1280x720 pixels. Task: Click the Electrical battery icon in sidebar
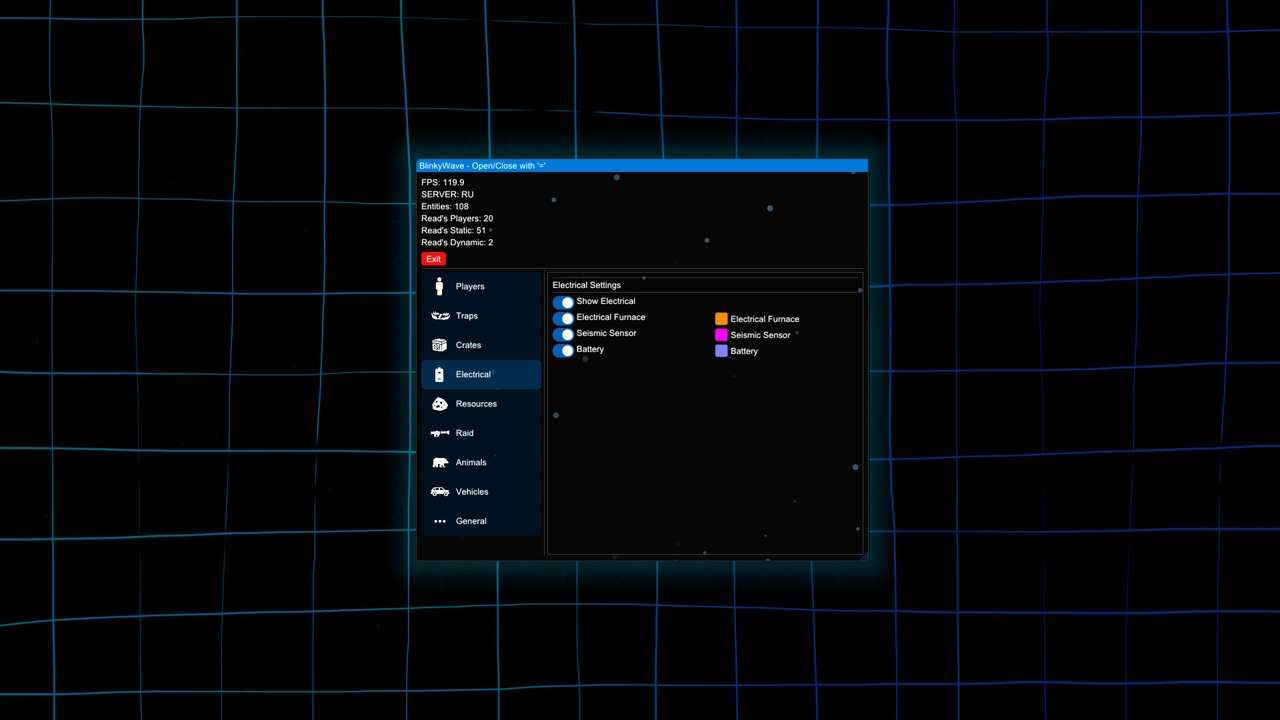tap(439, 375)
